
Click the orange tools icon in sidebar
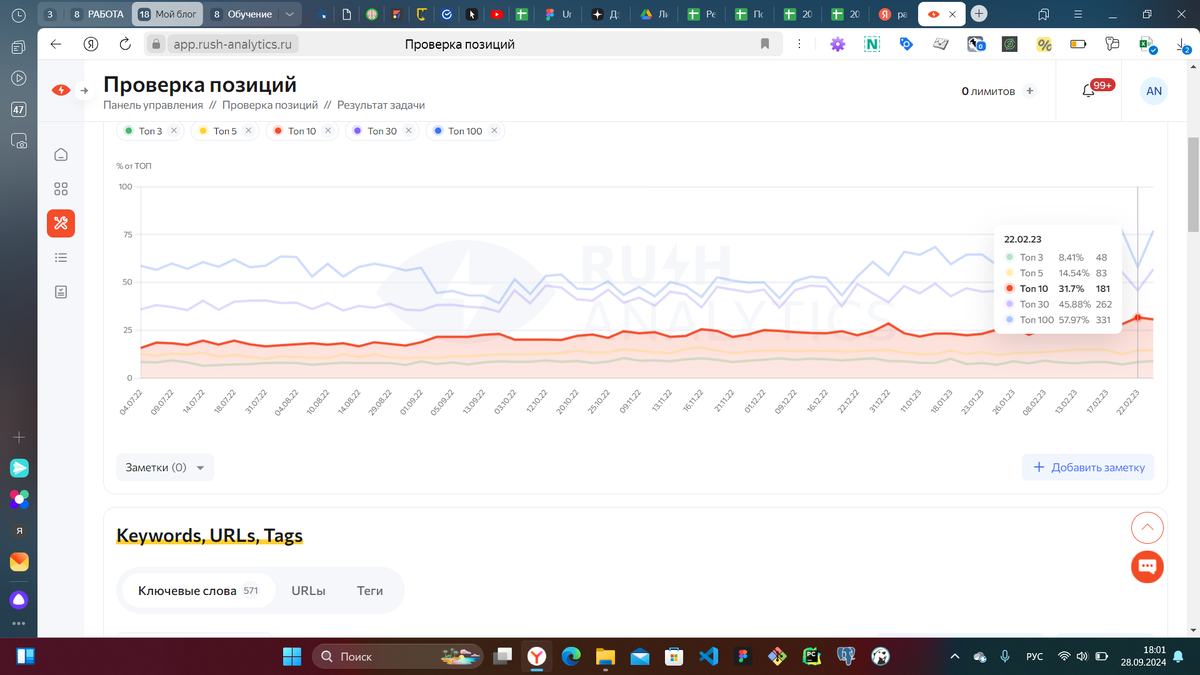pos(61,223)
